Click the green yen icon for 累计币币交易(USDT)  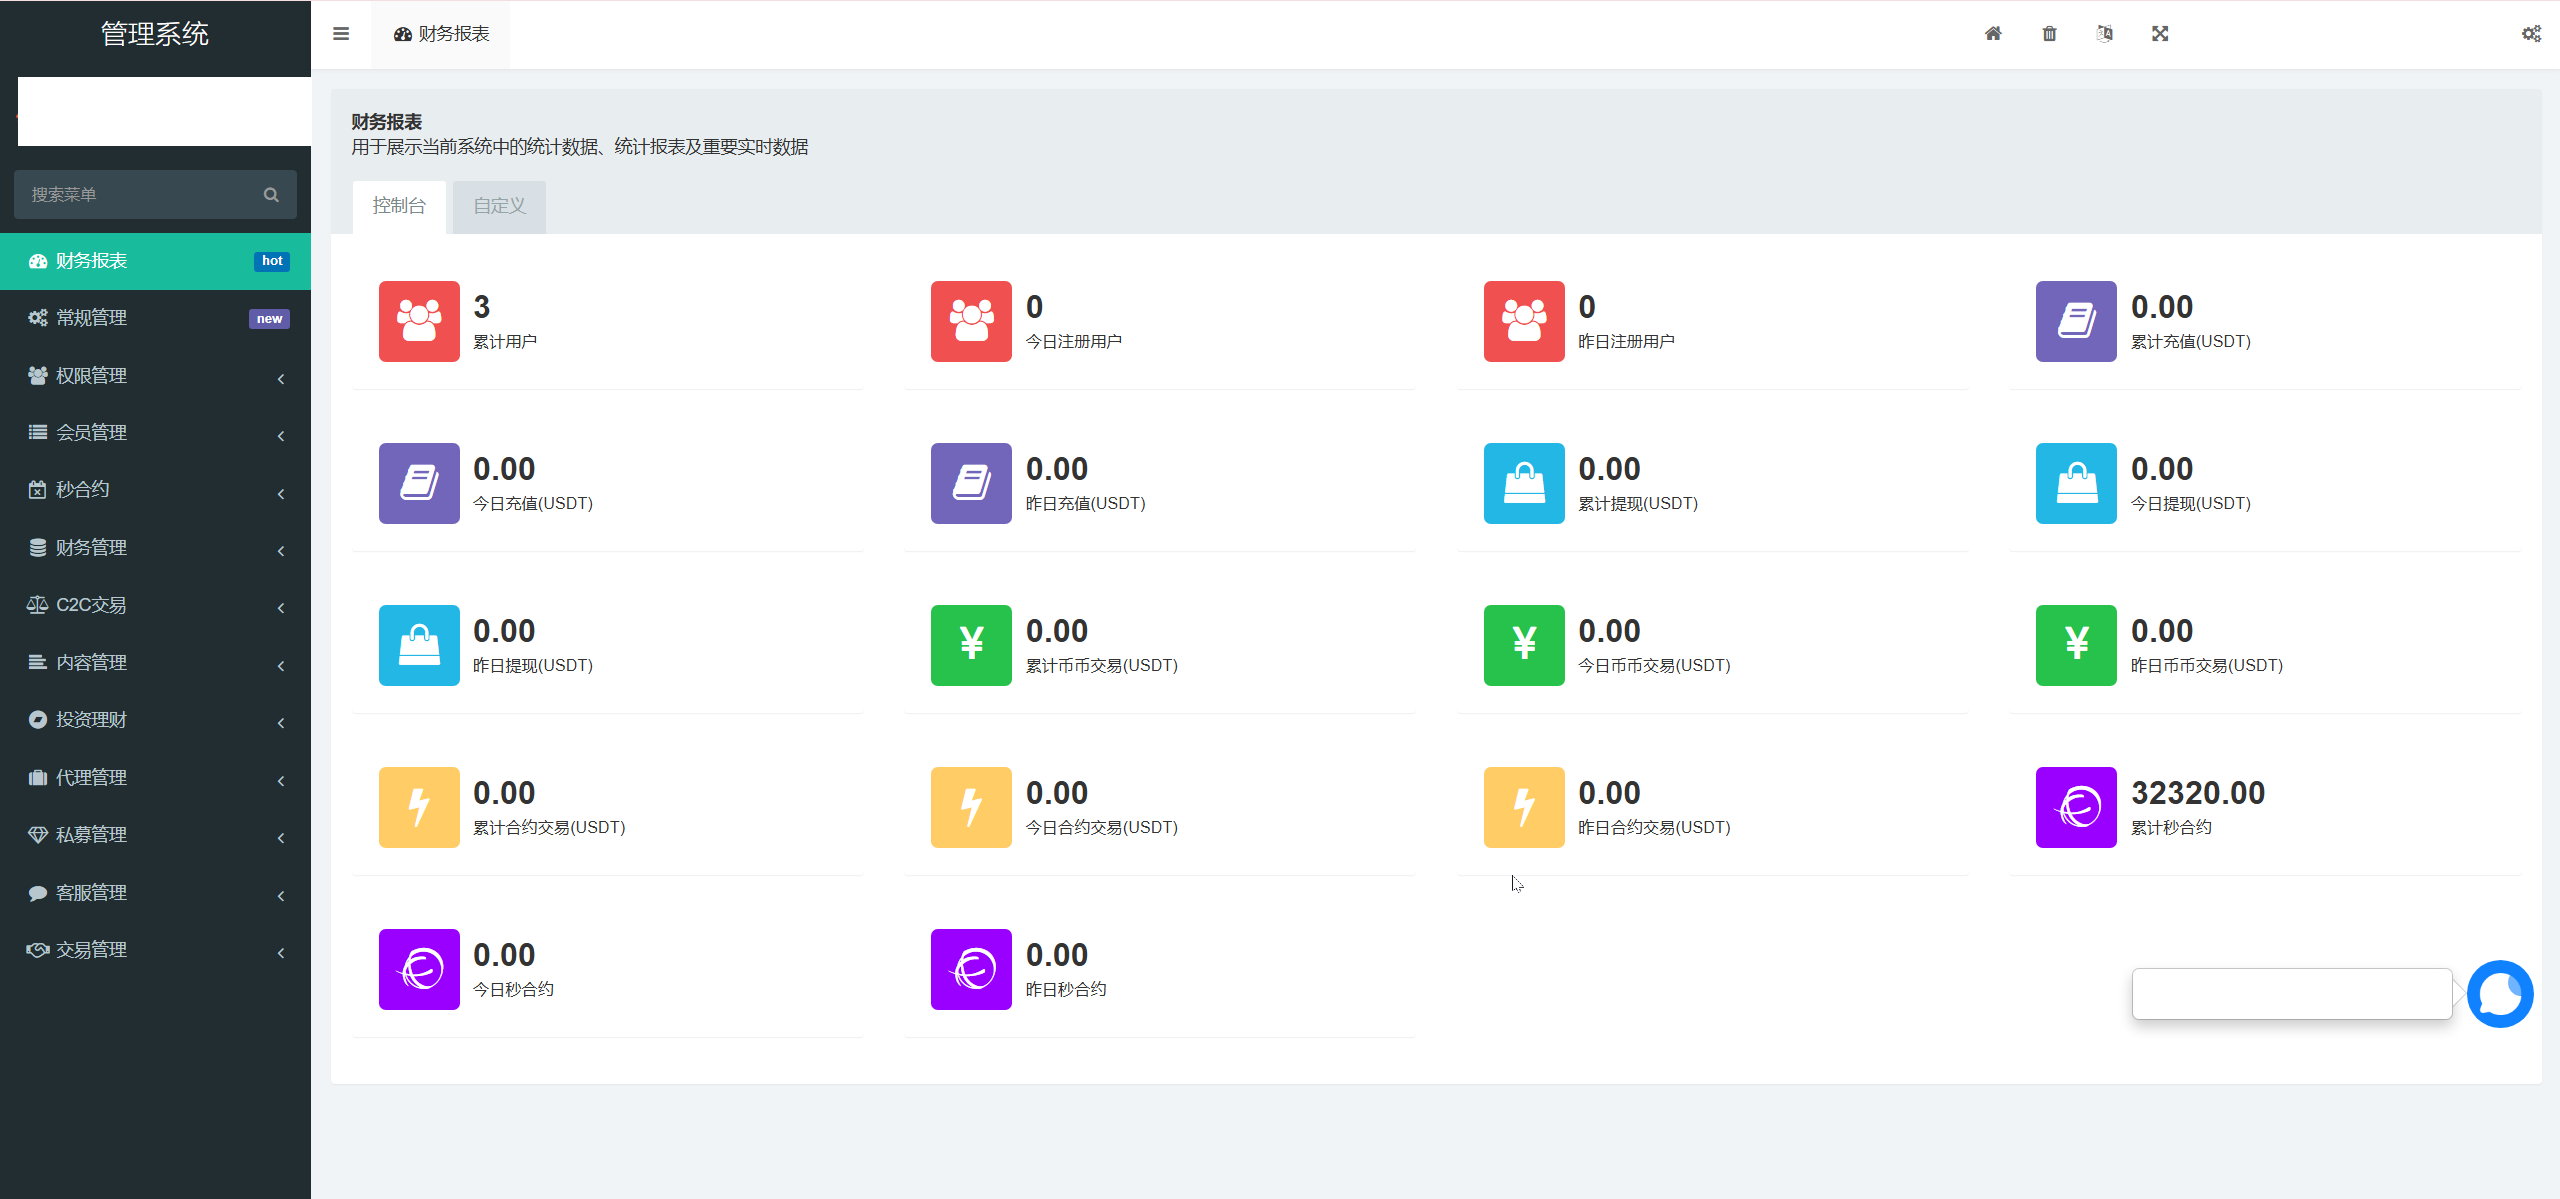pos(971,645)
